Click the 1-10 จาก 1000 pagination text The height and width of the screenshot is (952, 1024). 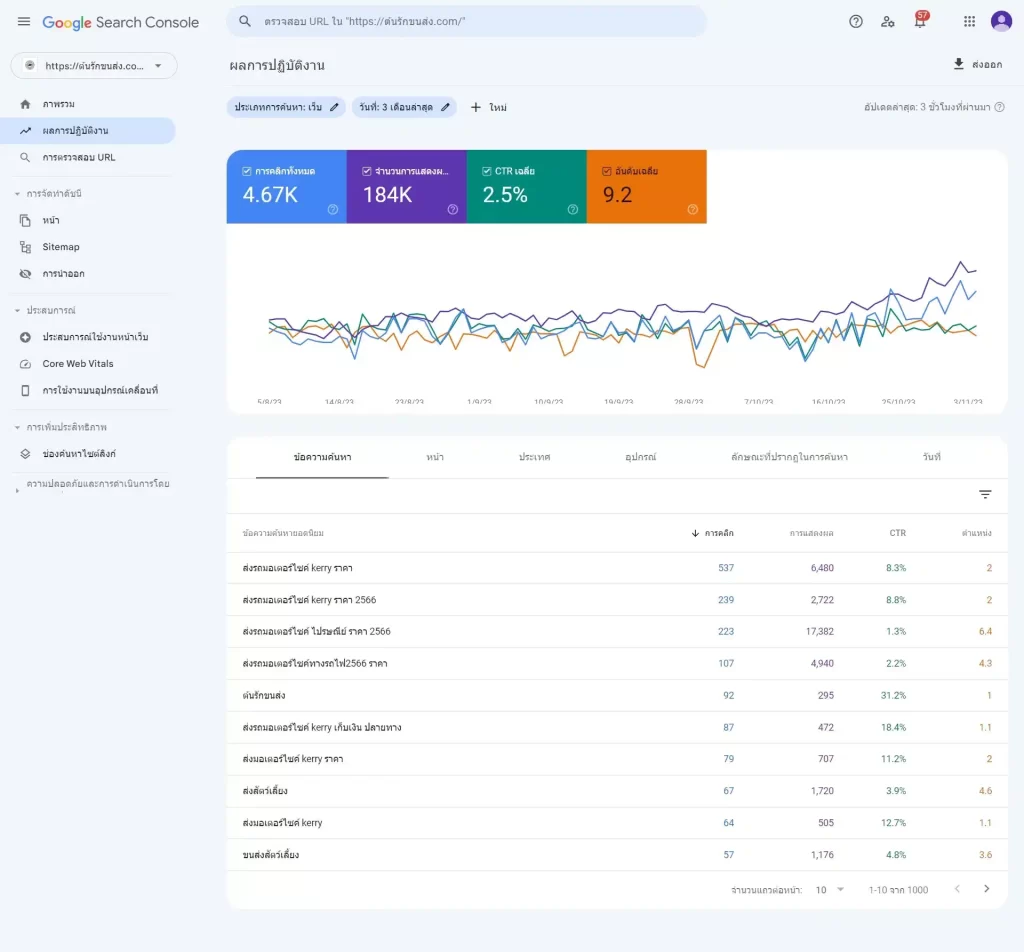[x=898, y=890]
